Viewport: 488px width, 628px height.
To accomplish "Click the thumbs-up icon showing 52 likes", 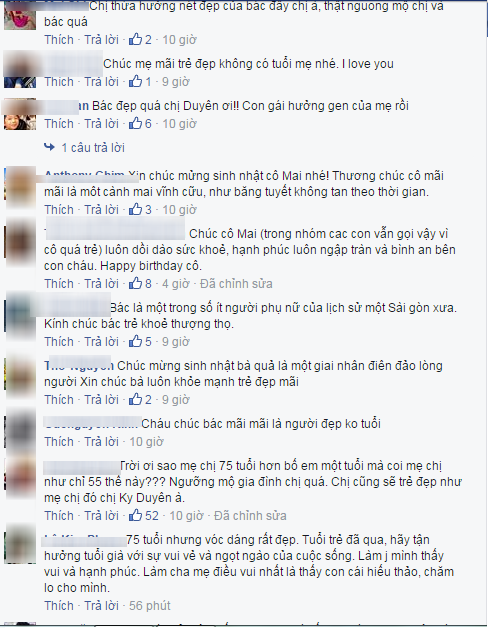I will [135, 515].
